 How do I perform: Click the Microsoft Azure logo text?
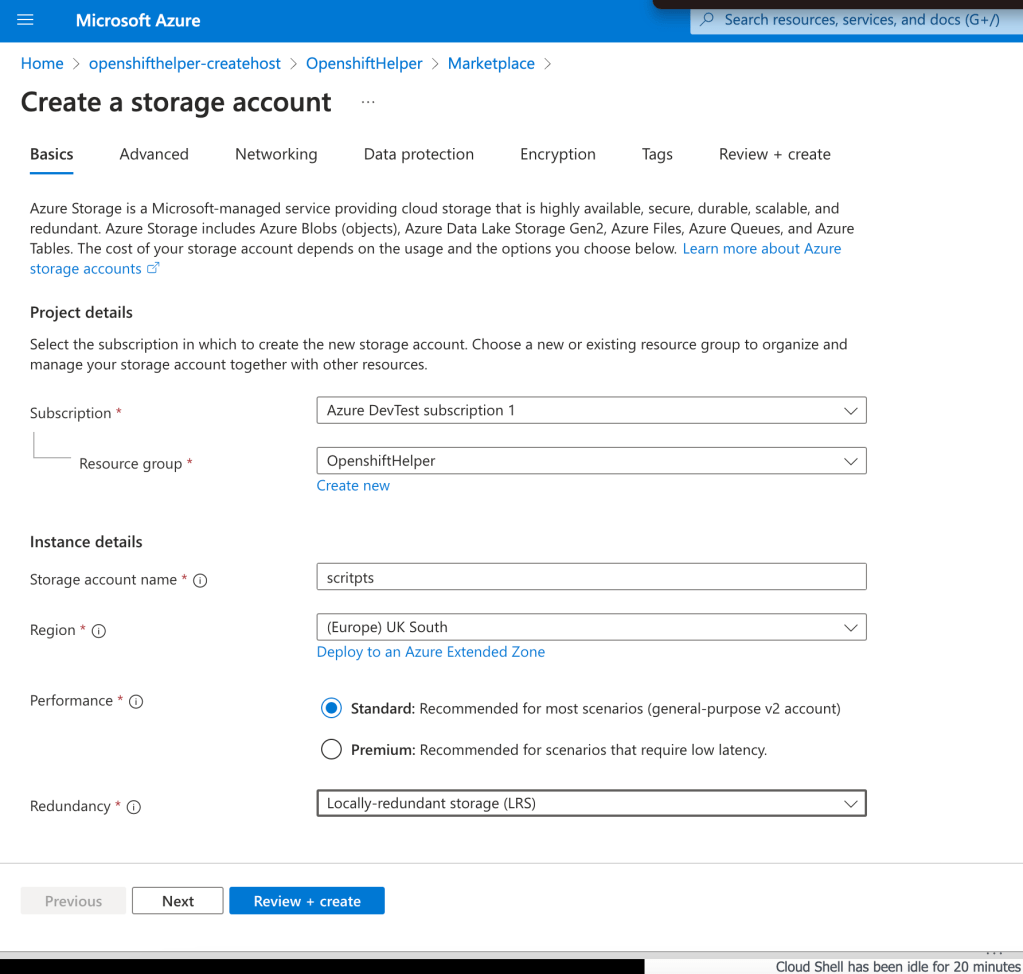tap(138, 20)
